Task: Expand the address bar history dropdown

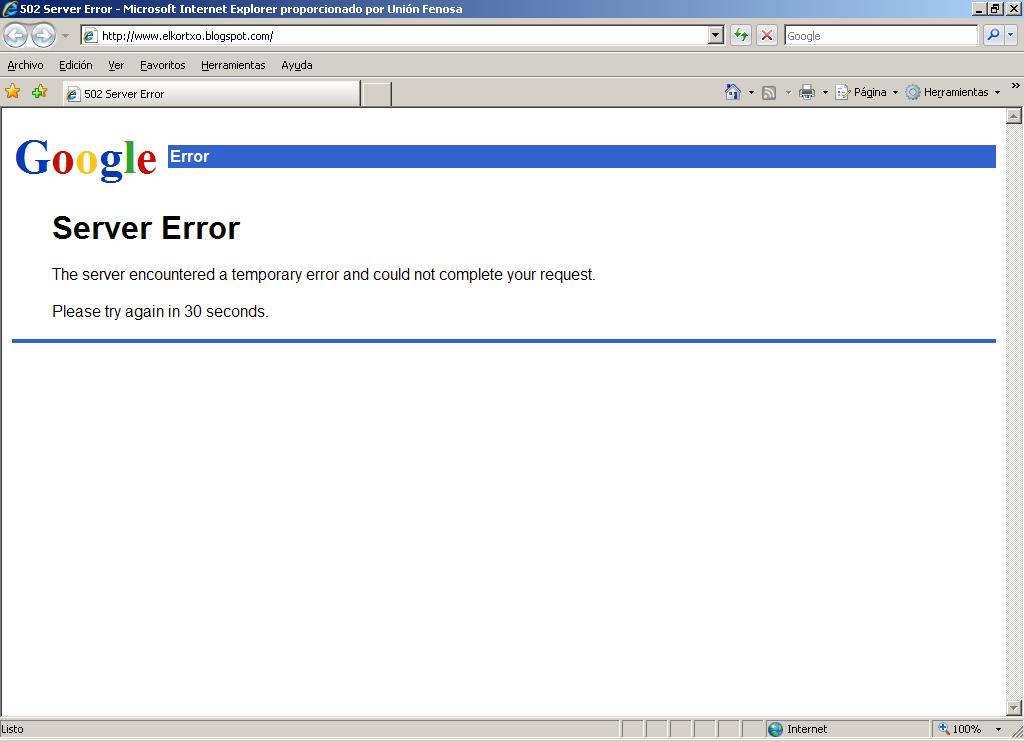Action: coord(716,35)
